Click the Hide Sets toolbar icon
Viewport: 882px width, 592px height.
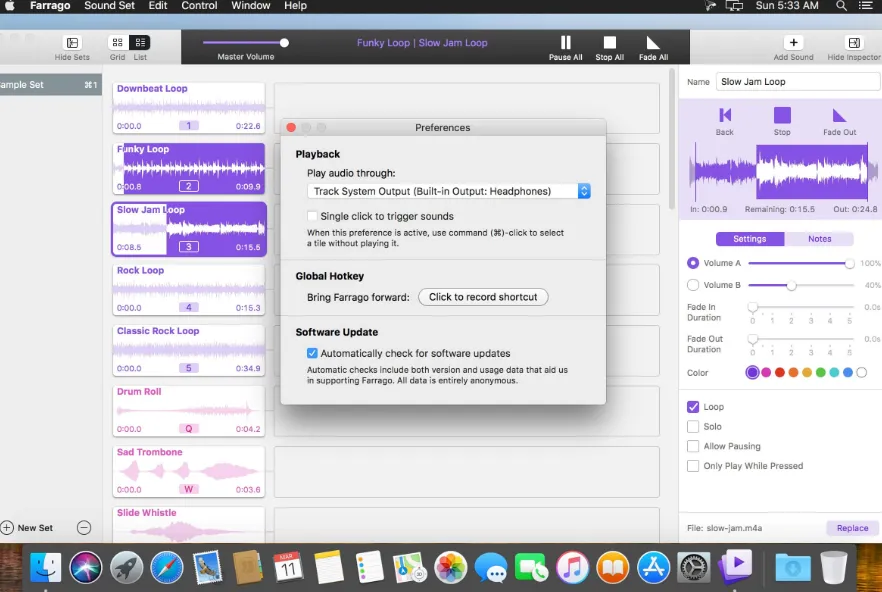tap(72, 43)
